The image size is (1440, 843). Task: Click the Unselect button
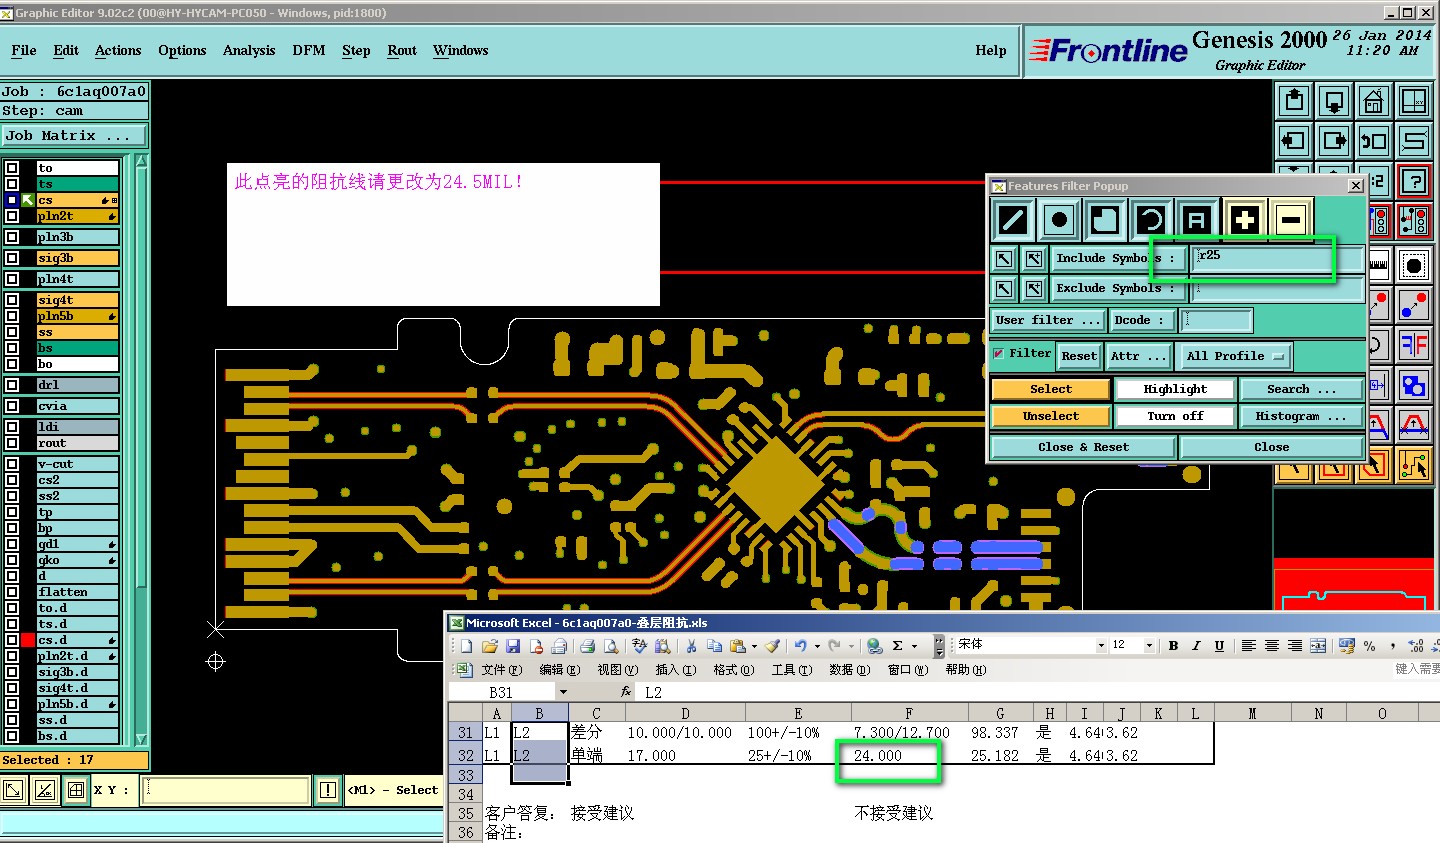1050,416
